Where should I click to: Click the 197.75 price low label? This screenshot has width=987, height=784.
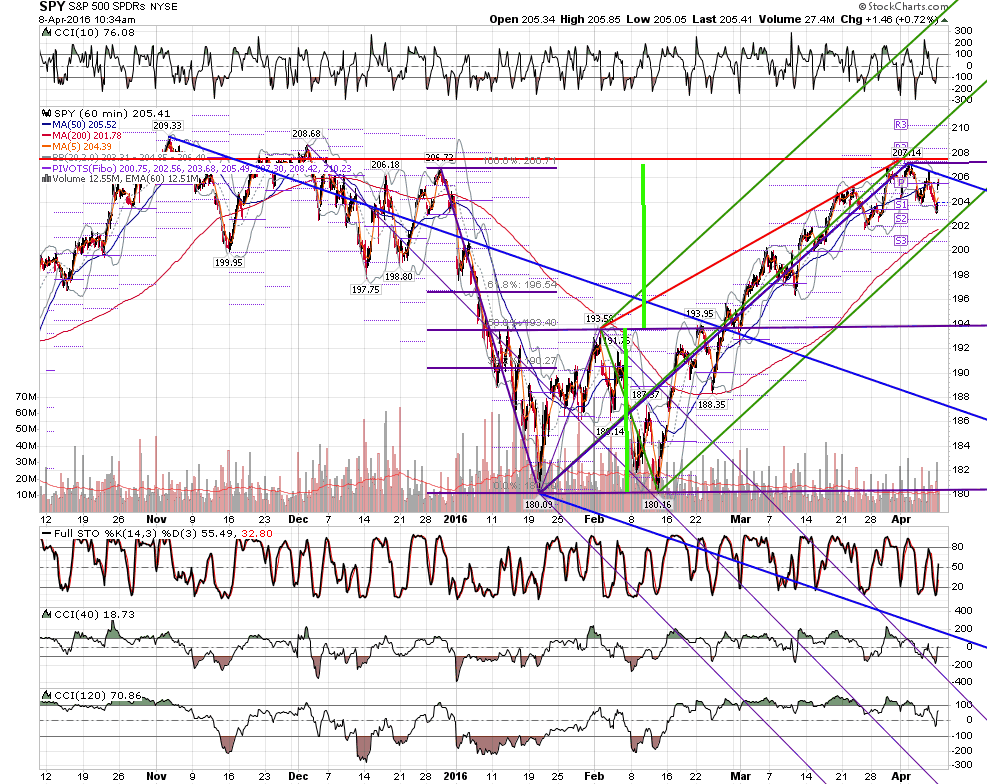tap(366, 289)
